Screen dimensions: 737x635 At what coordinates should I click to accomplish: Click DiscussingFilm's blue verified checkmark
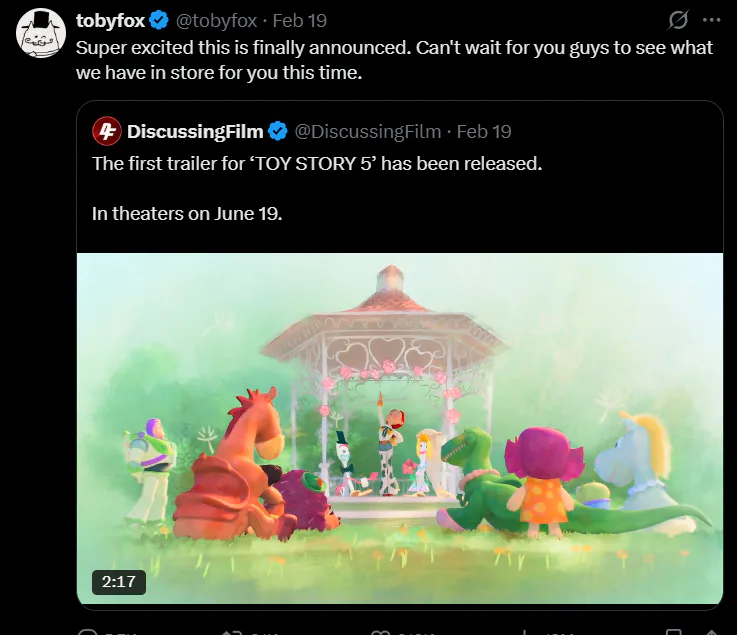coord(278,131)
